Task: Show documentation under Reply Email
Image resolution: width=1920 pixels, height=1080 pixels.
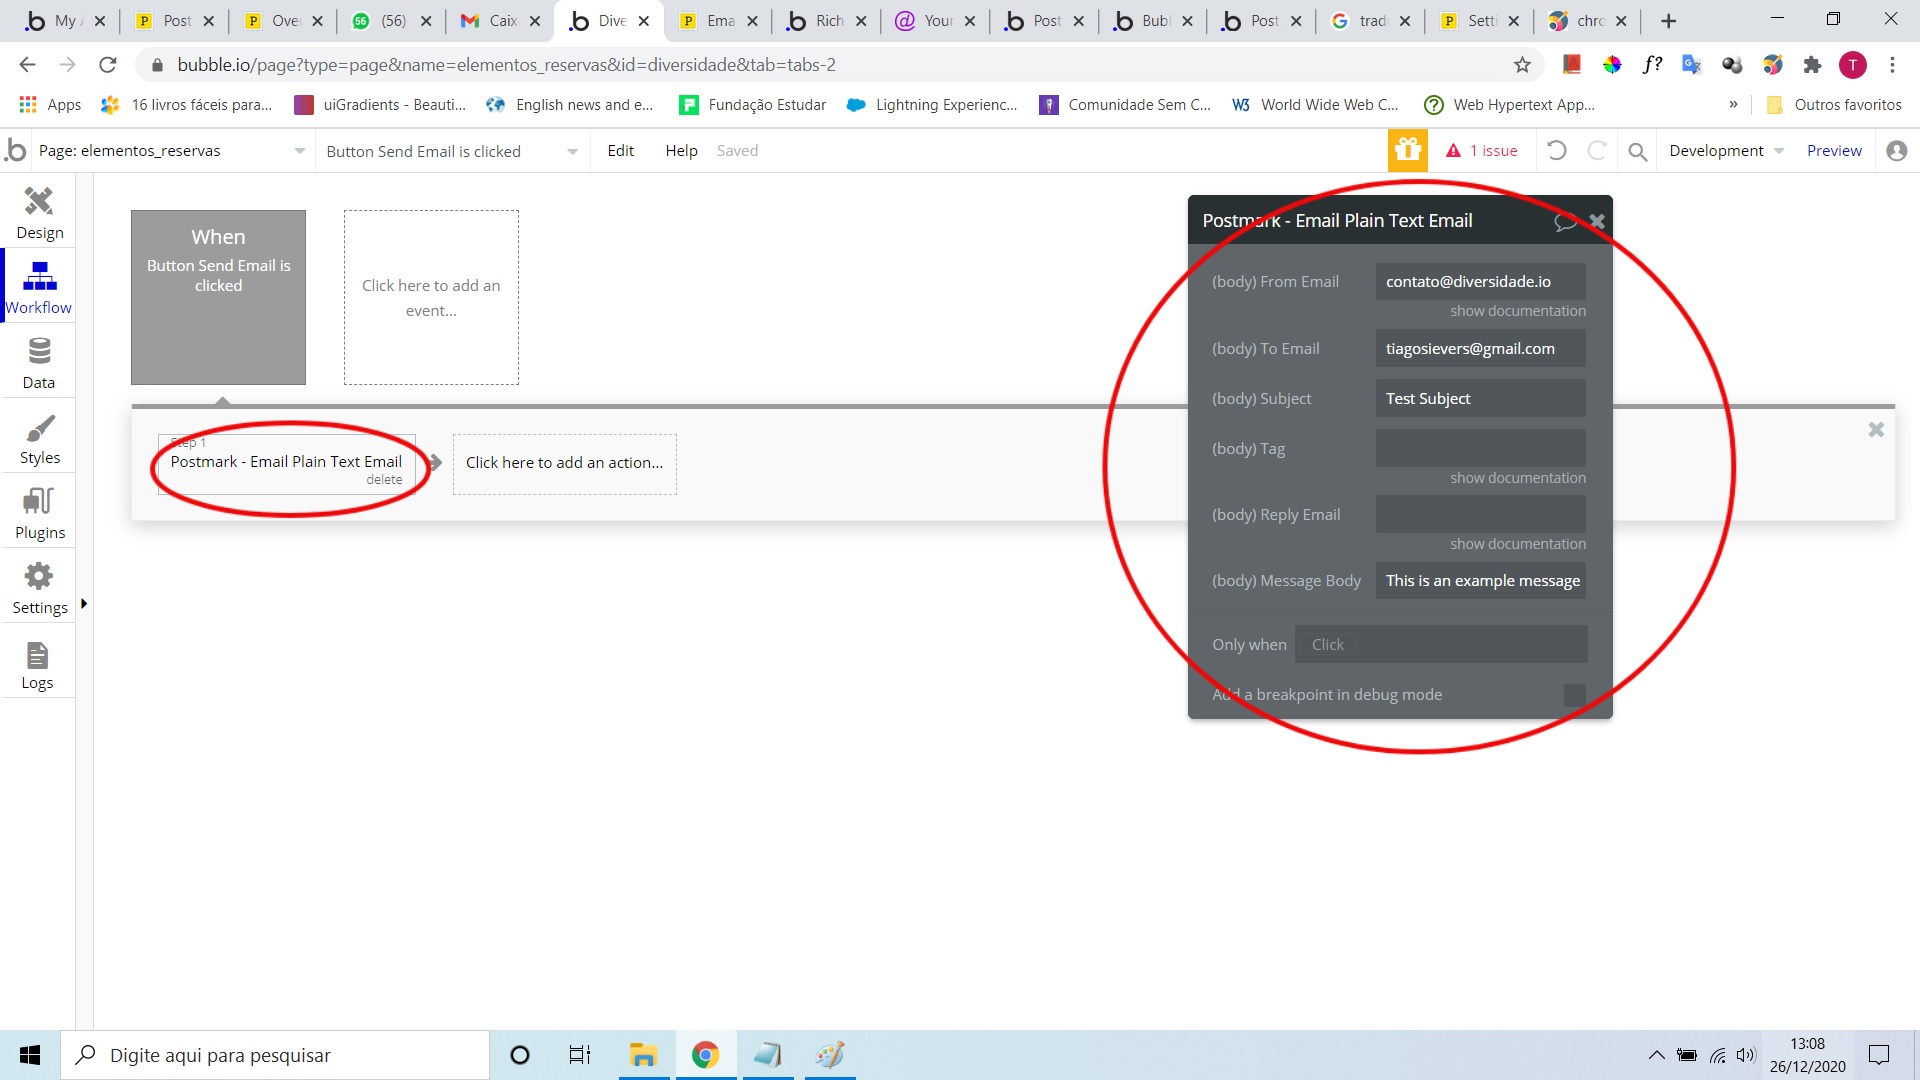Action: pos(1518,544)
